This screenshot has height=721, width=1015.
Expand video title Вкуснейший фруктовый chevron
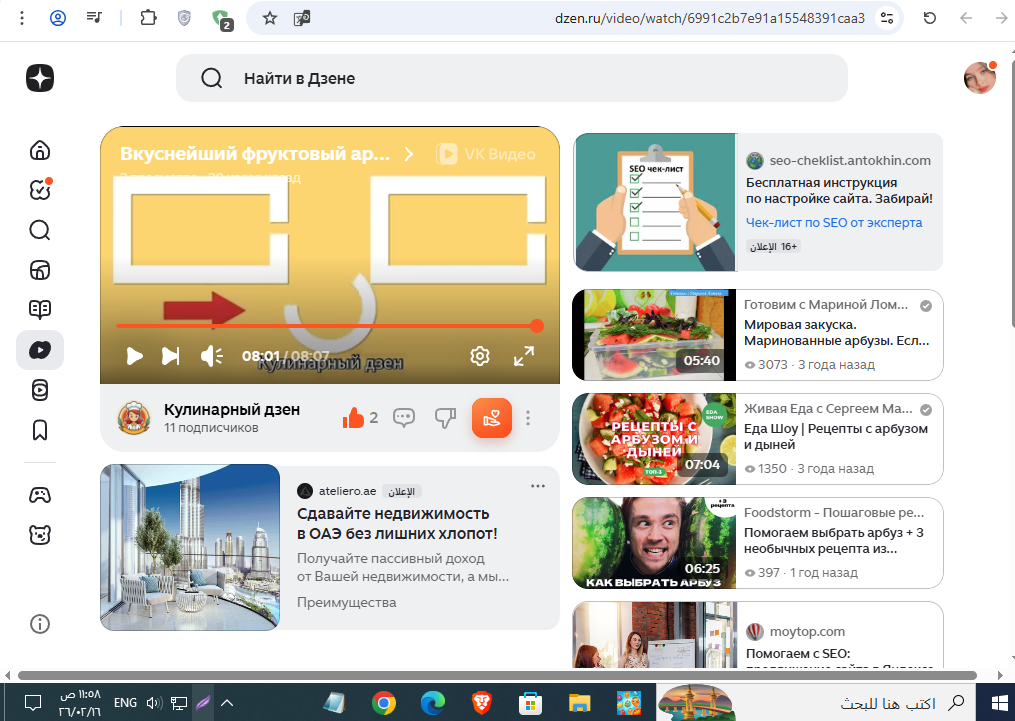coord(408,154)
